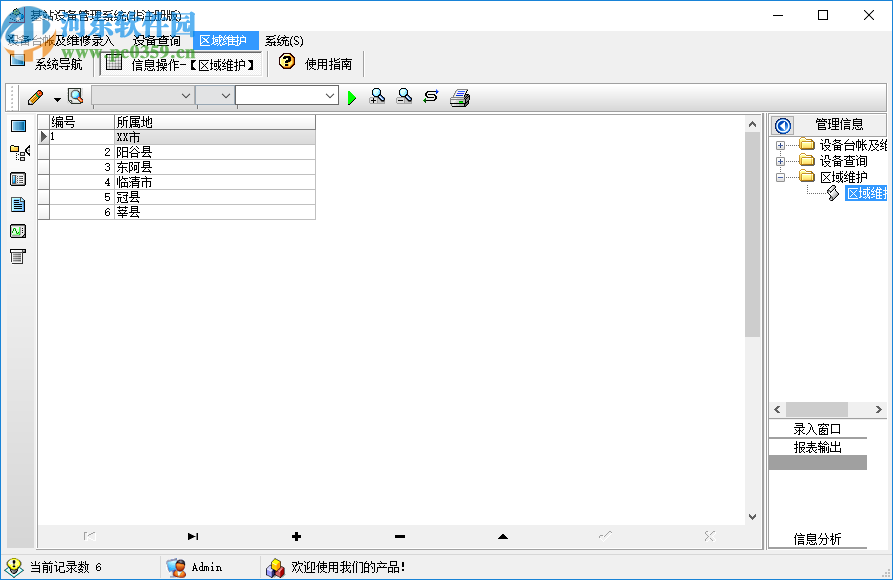Click the grid scrollbar up arrow
893x580 pixels.
tap(752, 124)
